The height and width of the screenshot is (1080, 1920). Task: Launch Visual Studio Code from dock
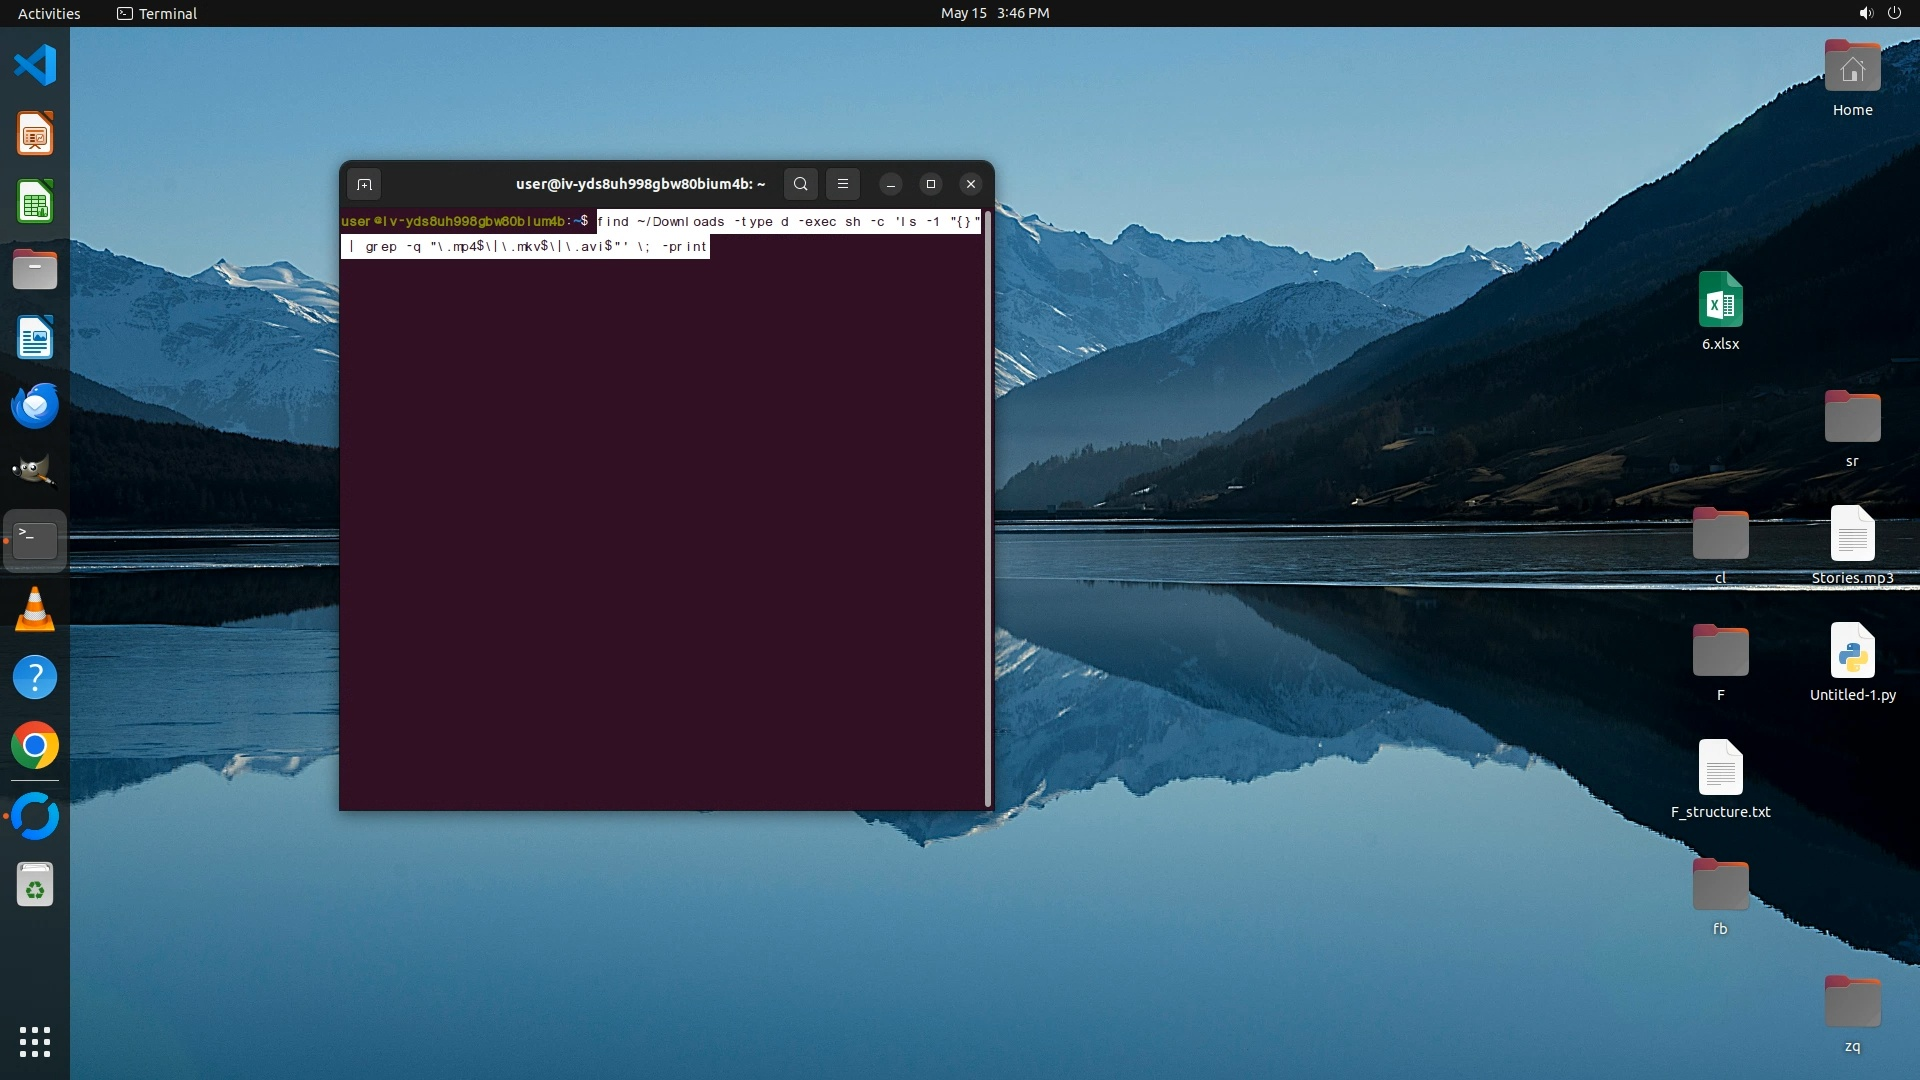pyautogui.click(x=35, y=66)
